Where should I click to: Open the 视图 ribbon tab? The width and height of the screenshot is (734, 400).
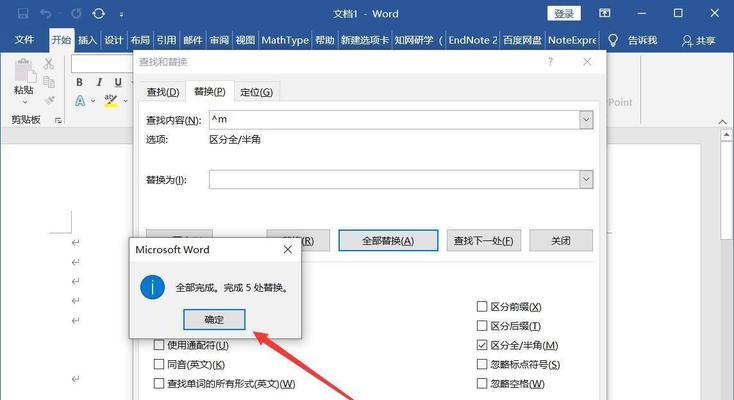click(245, 40)
